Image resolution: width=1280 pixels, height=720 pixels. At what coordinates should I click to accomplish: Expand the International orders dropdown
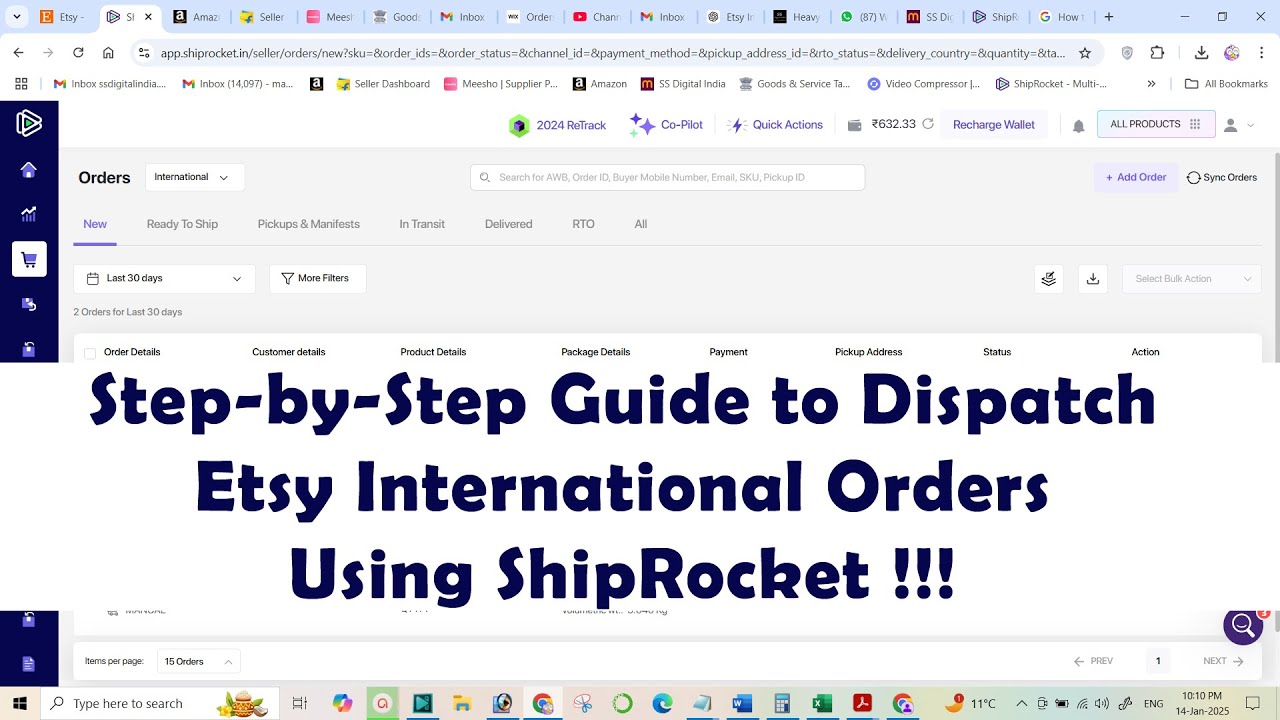point(195,177)
